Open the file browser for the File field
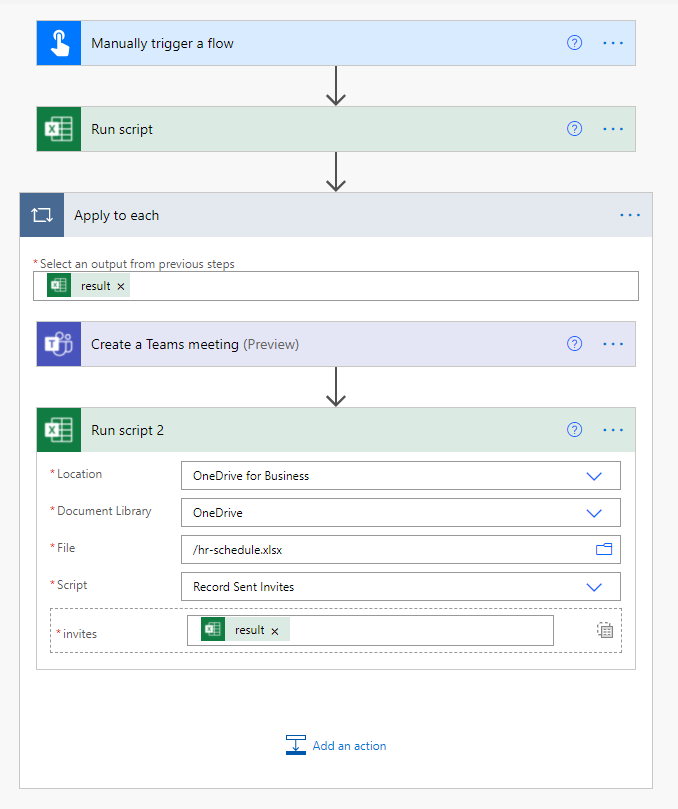The width and height of the screenshot is (678, 809). 604,548
